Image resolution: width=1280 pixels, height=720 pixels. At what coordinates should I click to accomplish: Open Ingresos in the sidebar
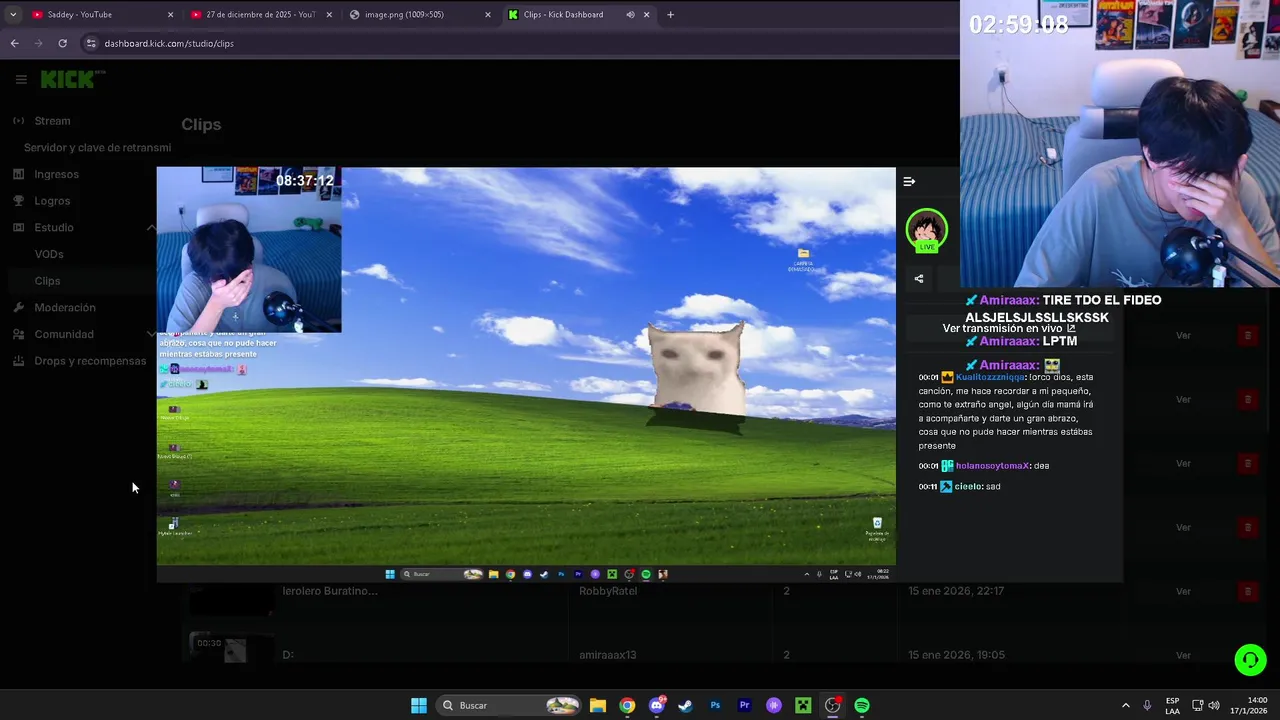[x=56, y=174]
